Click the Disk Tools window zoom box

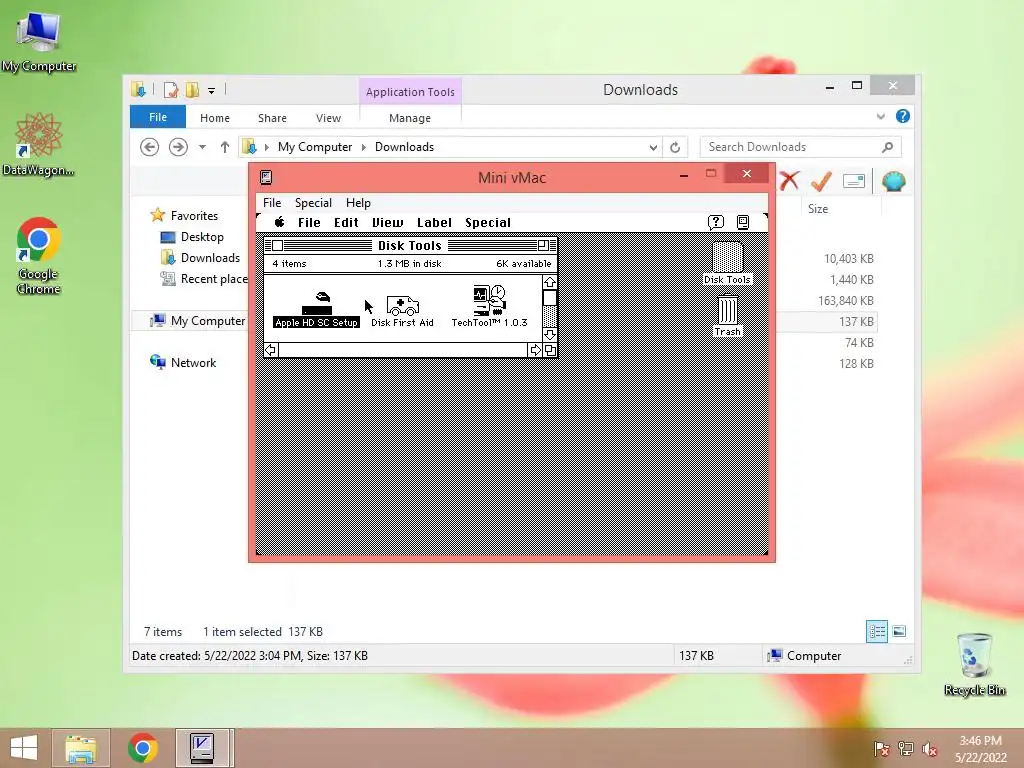click(543, 246)
